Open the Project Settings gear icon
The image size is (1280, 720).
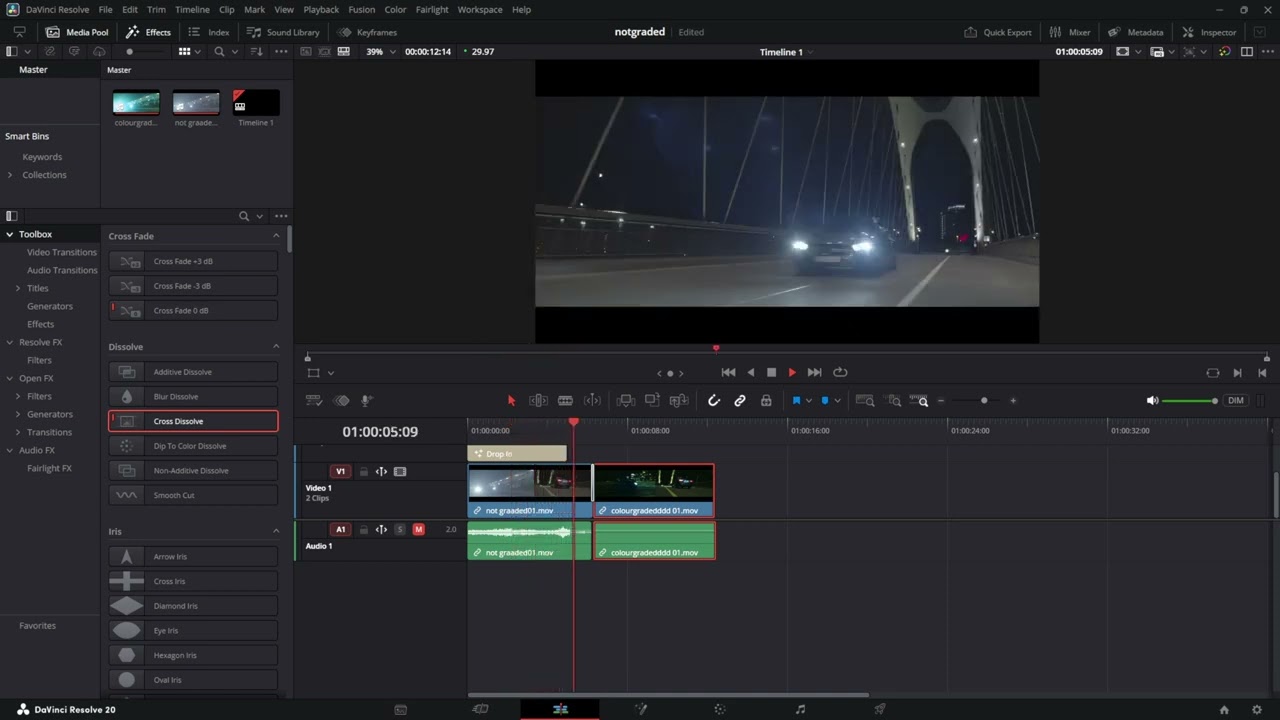[1257, 709]
